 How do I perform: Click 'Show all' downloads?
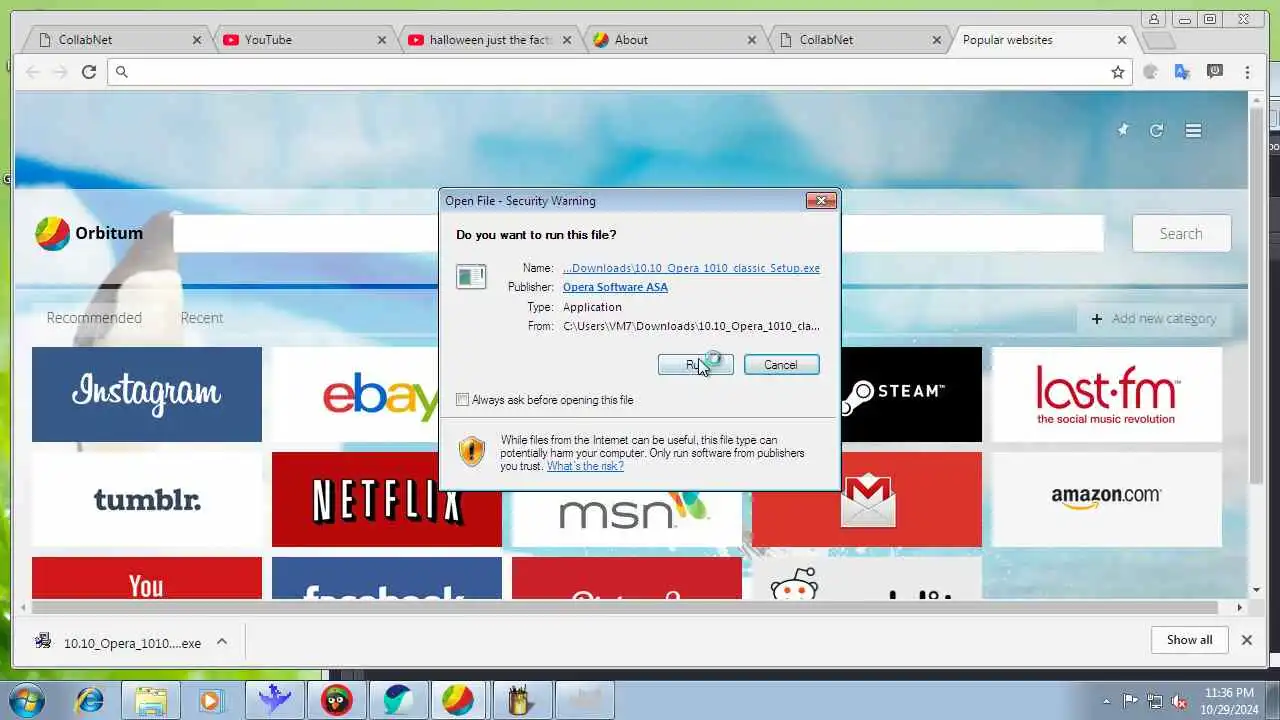click(1189, 640)
